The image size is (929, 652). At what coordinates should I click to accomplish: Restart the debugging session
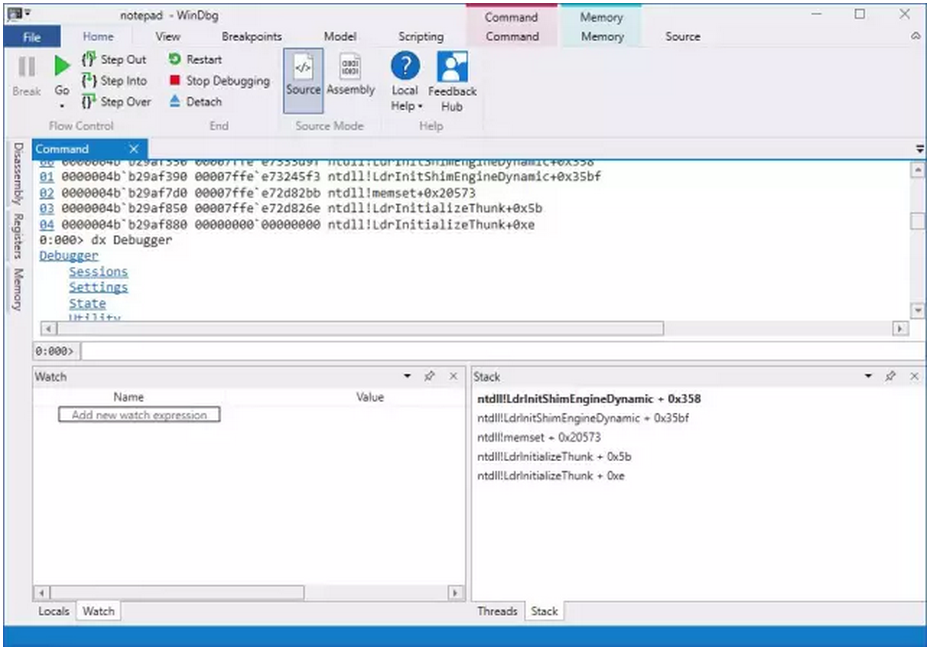click(195, 59)
